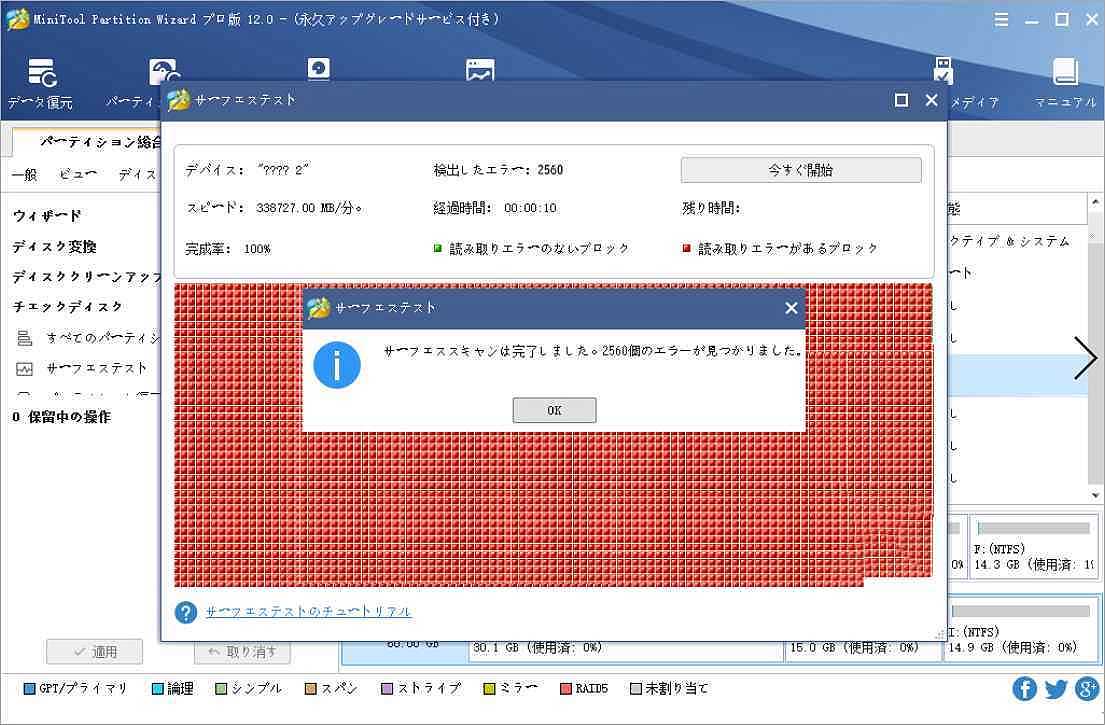Click the スピード 338727.00 MB/分 value
This screenshot has height=725, width=1105.
pos(309,209)
